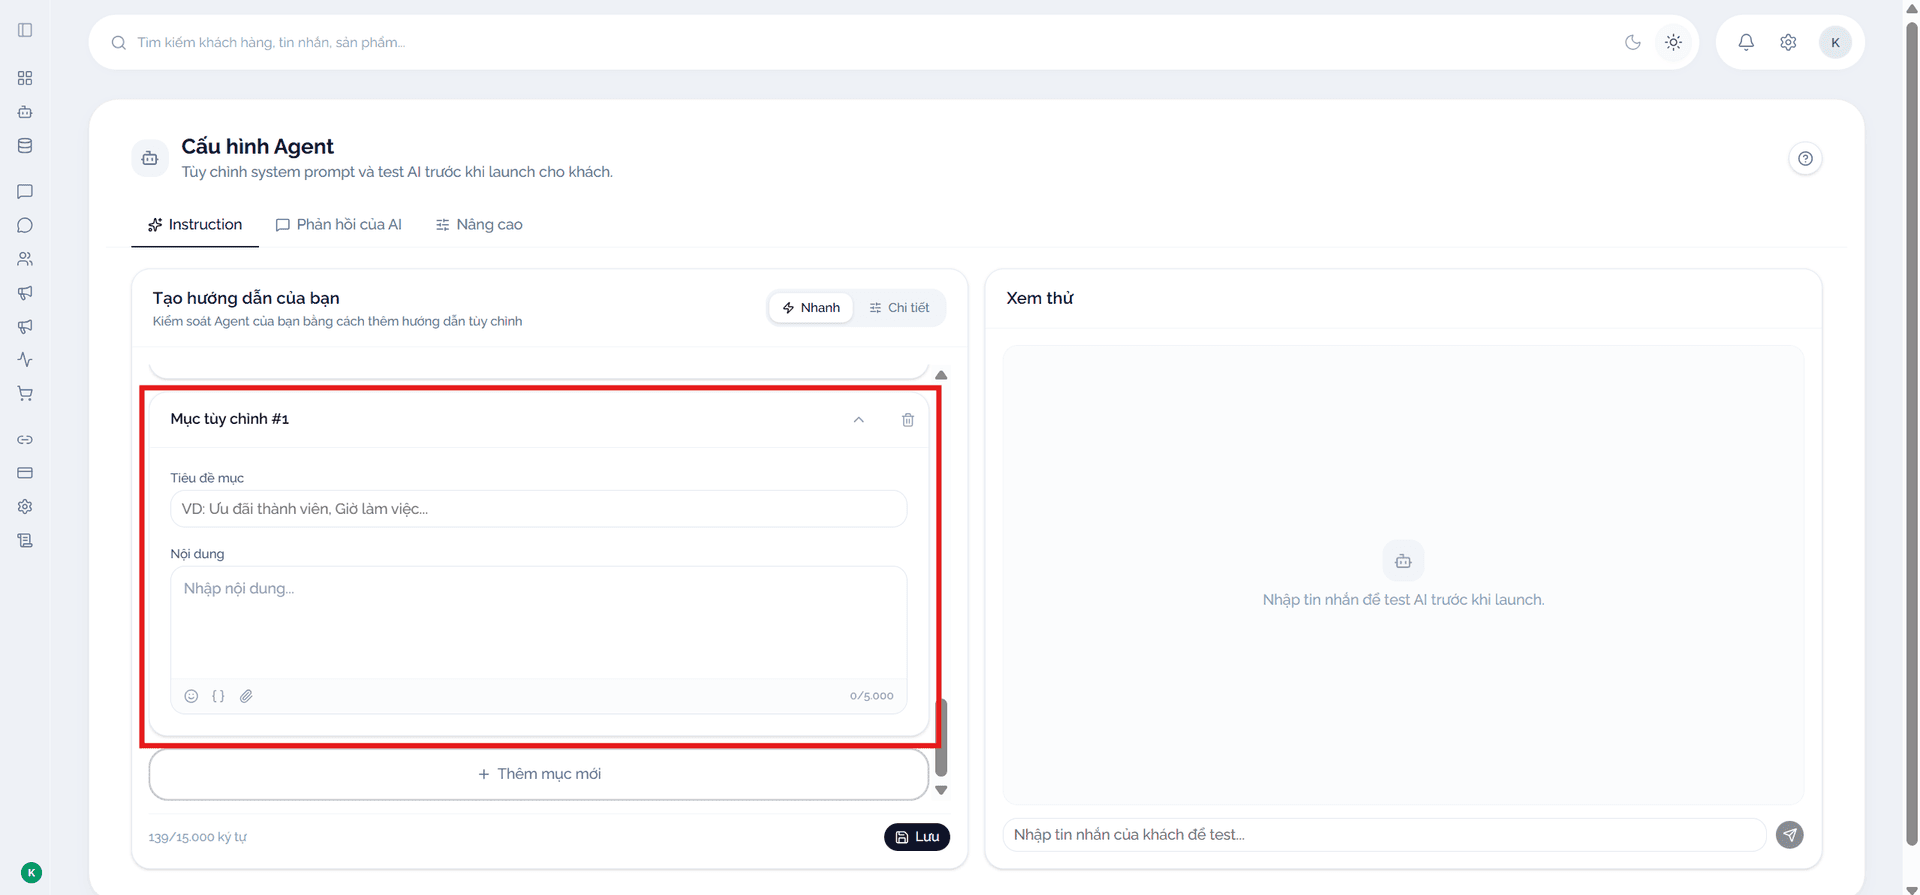Image resolution: width=1920 pixels, height=895 pixels.
Task: Open the shopping cart icon in sidebar
Action: (25, 394)
